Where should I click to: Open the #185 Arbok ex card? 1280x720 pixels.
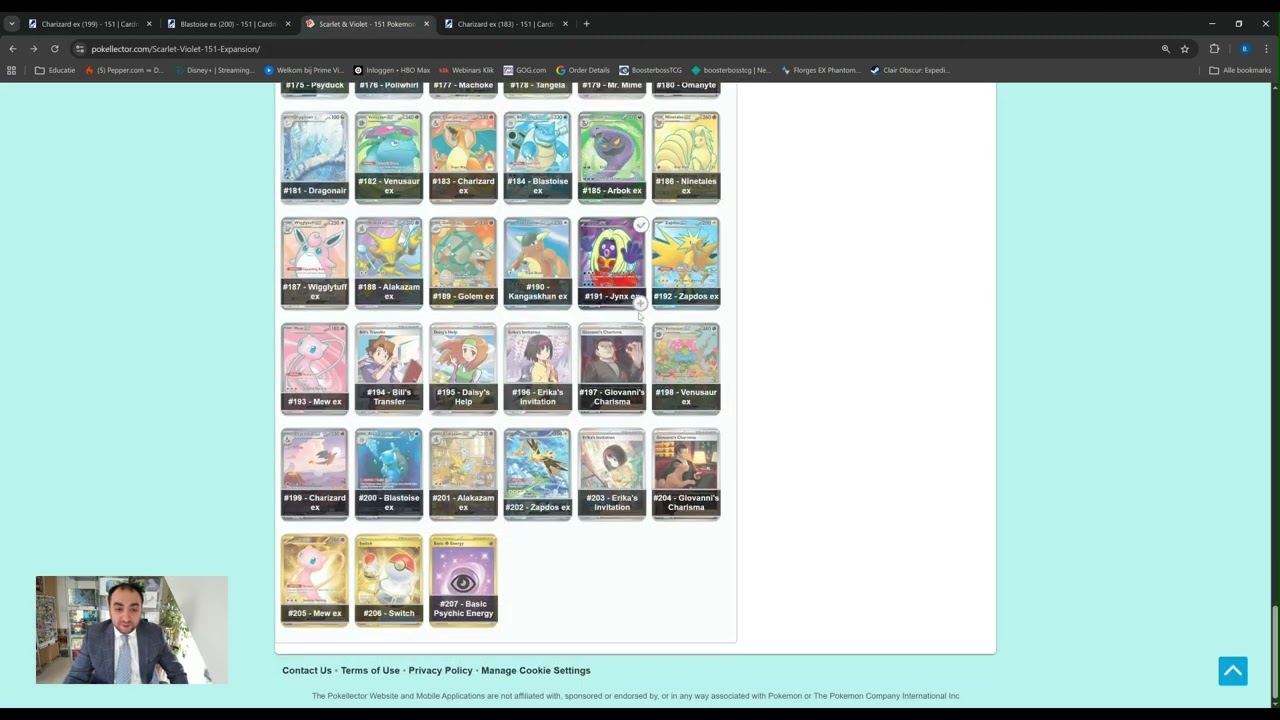click(612, 157)
